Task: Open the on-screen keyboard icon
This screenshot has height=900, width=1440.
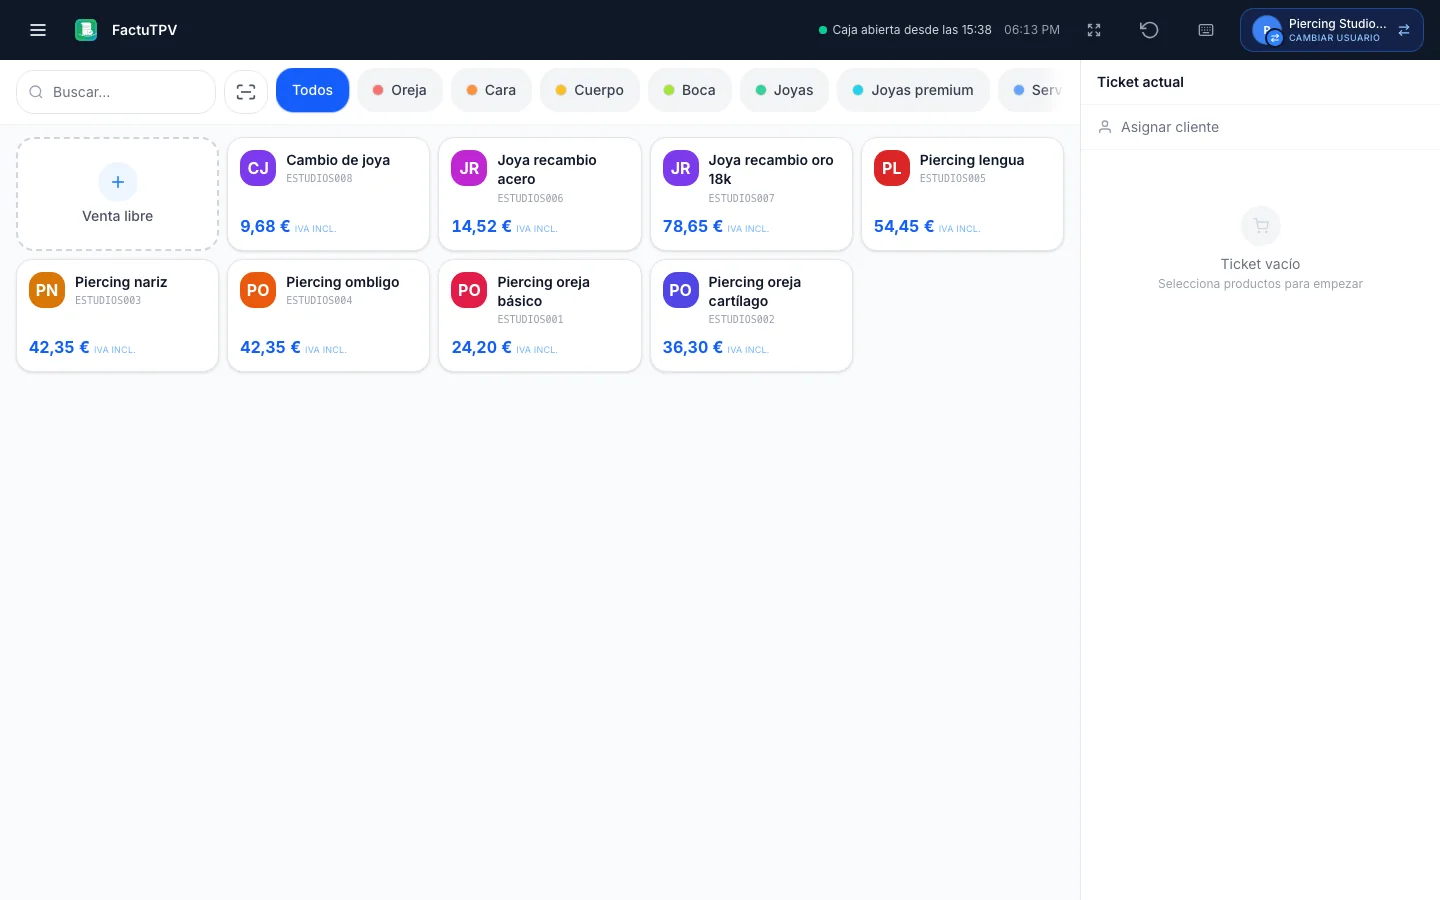Action: (1206, 30)
